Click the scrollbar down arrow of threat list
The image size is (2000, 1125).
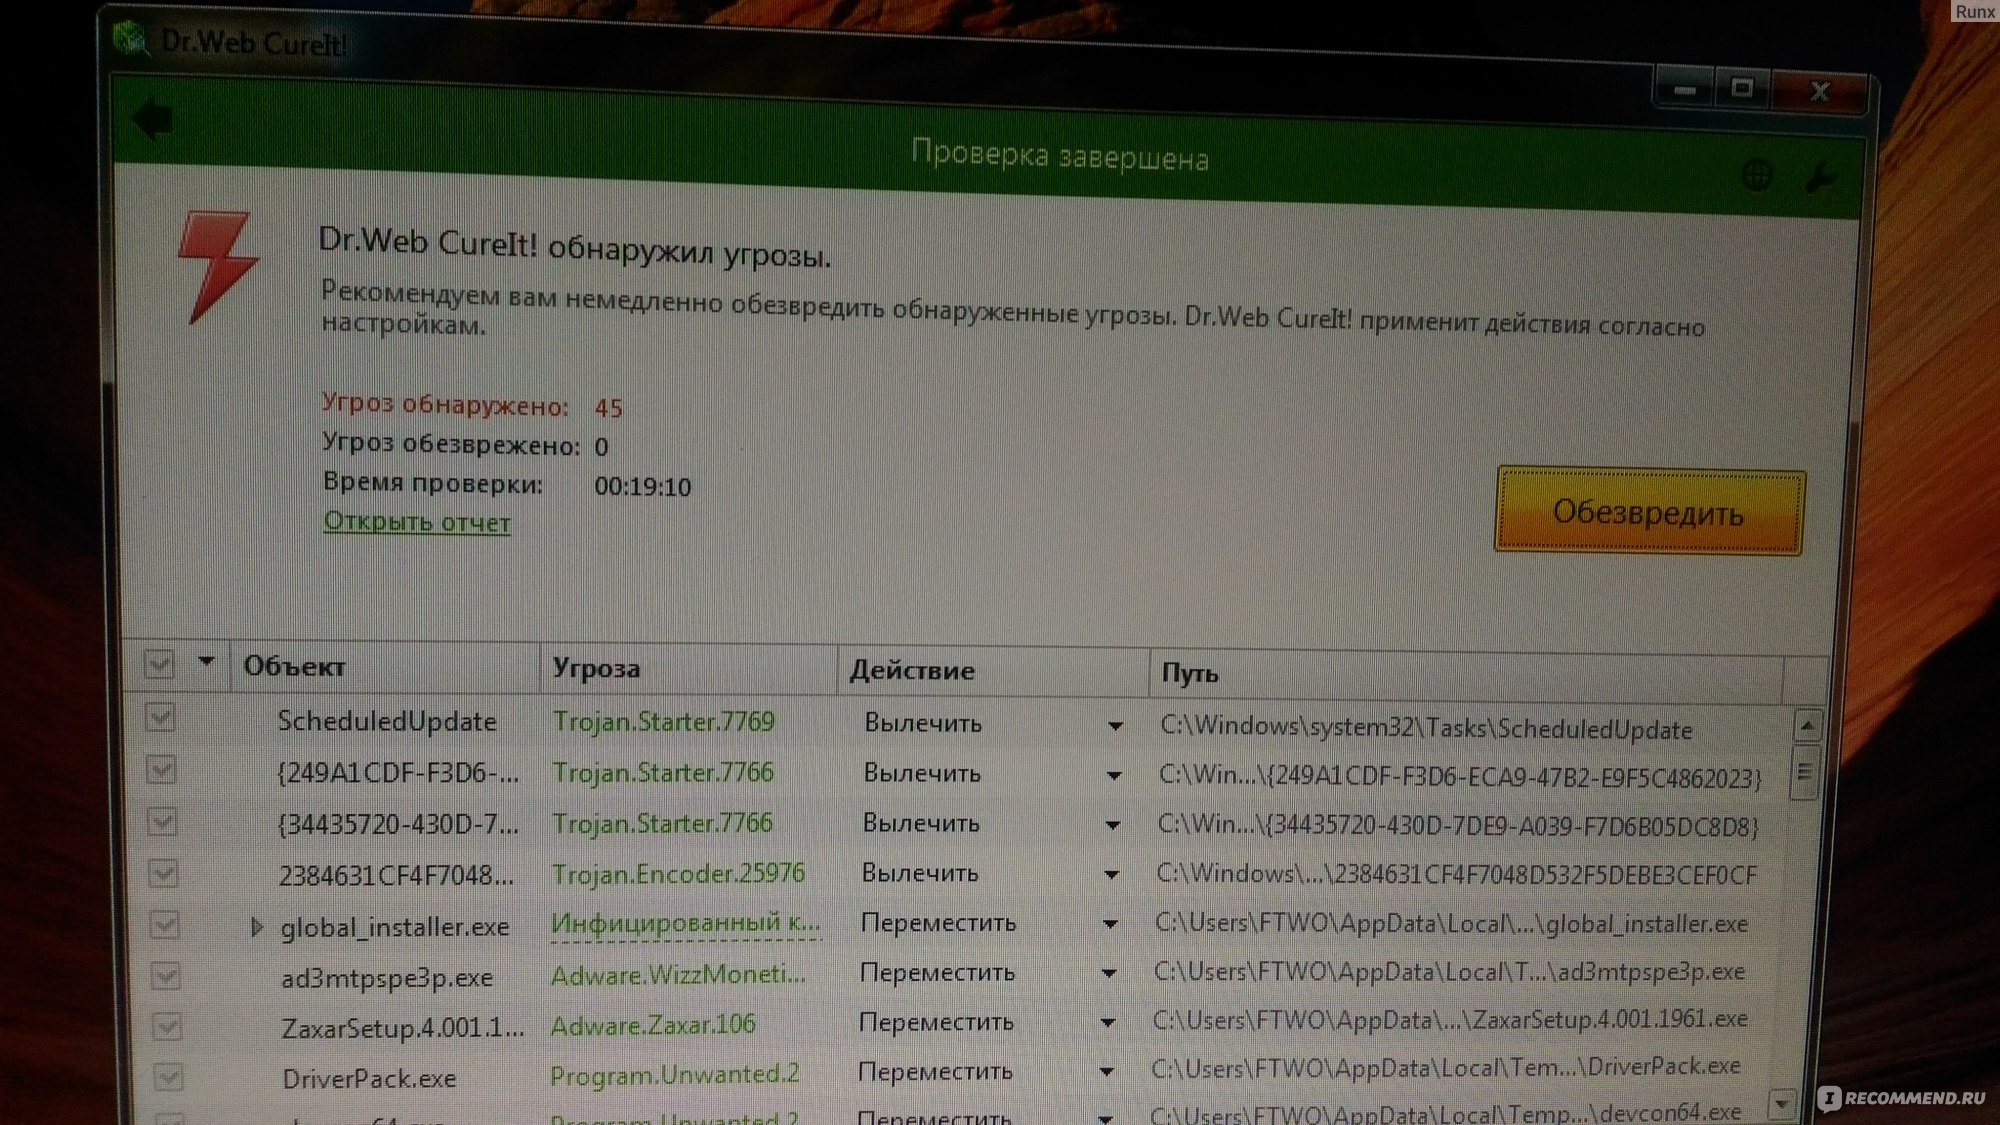pyautogui.click(x=1782, y=1104)
